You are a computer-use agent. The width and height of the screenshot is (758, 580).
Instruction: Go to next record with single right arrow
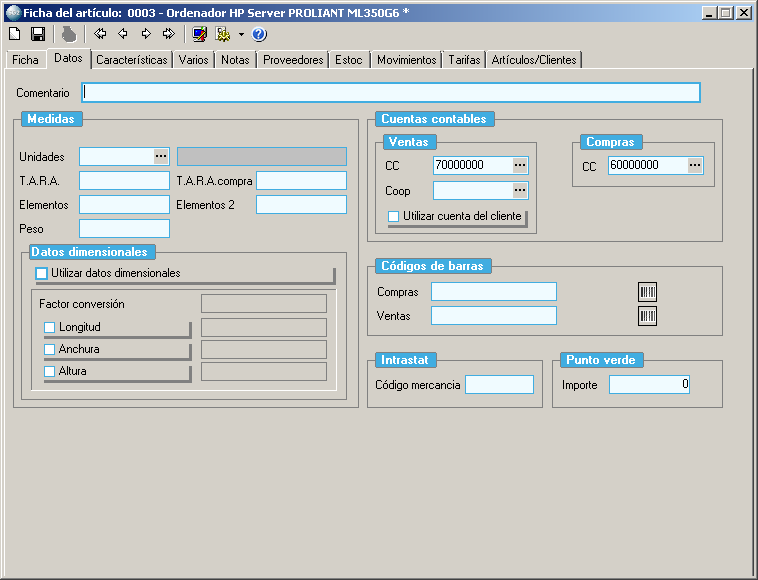tap(146, 34)
